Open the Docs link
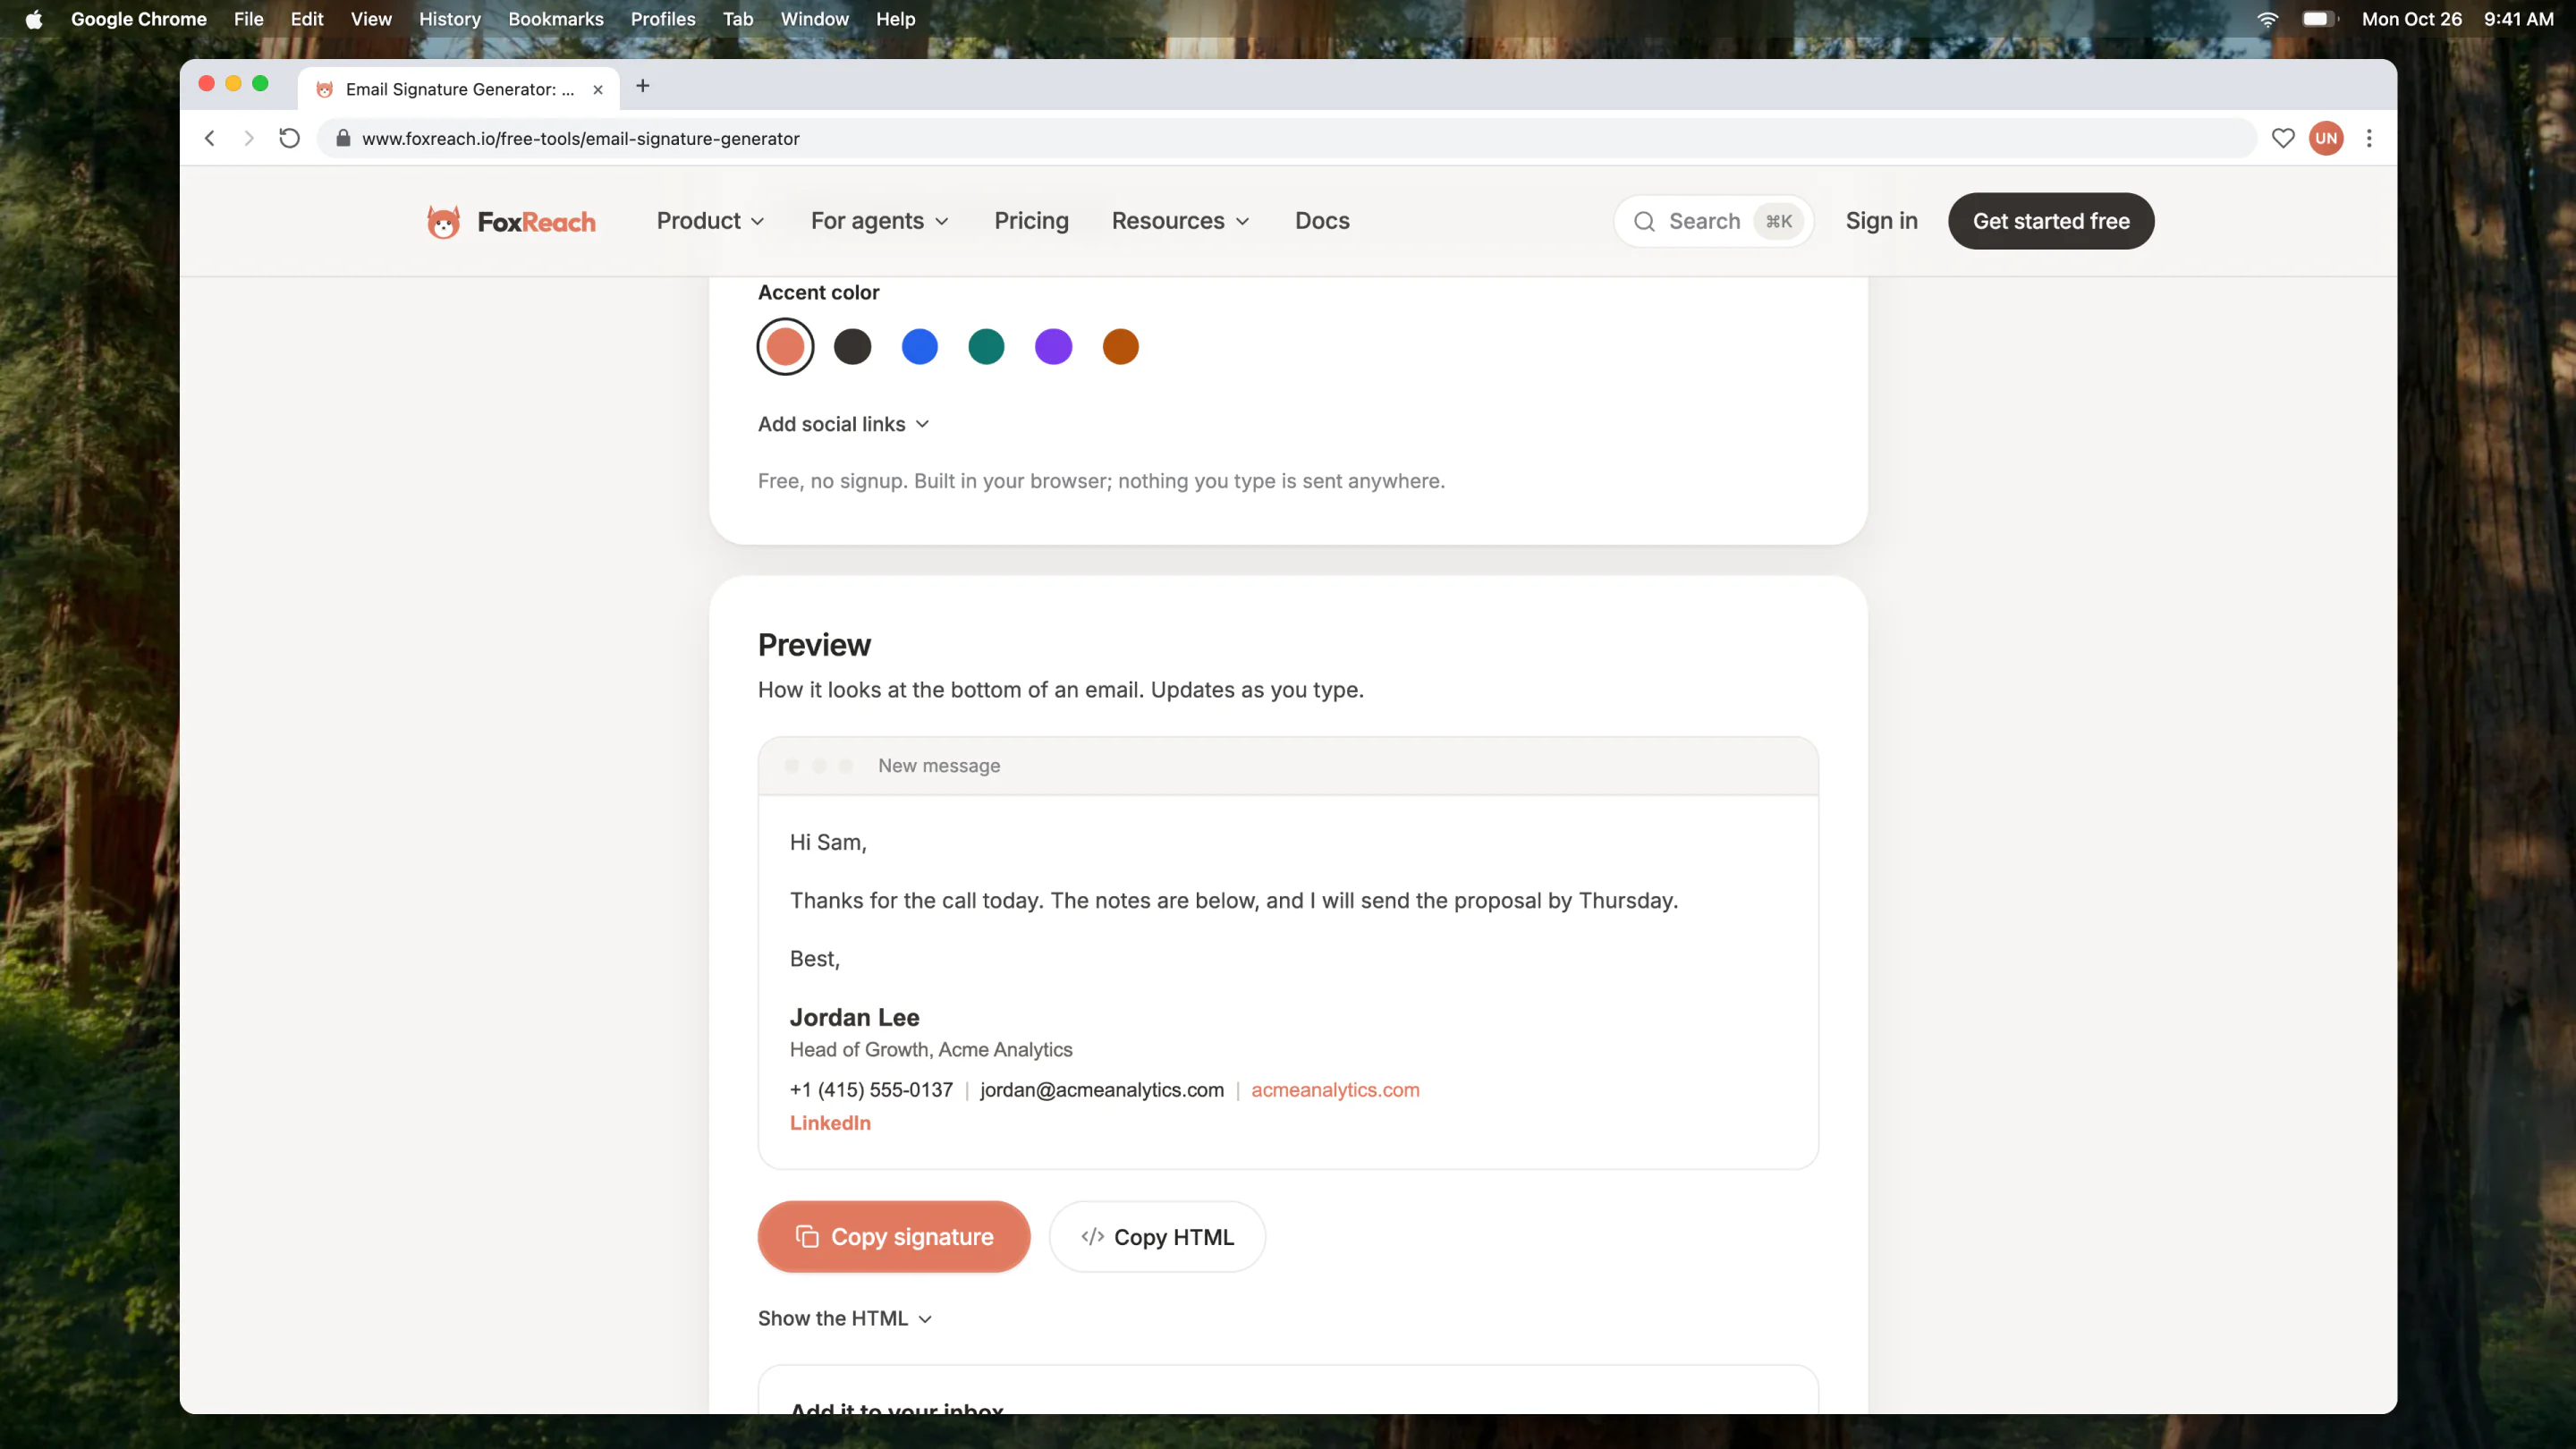Image resolution: width=2576 pixels, height=1449 pixels. (1322, 221)
